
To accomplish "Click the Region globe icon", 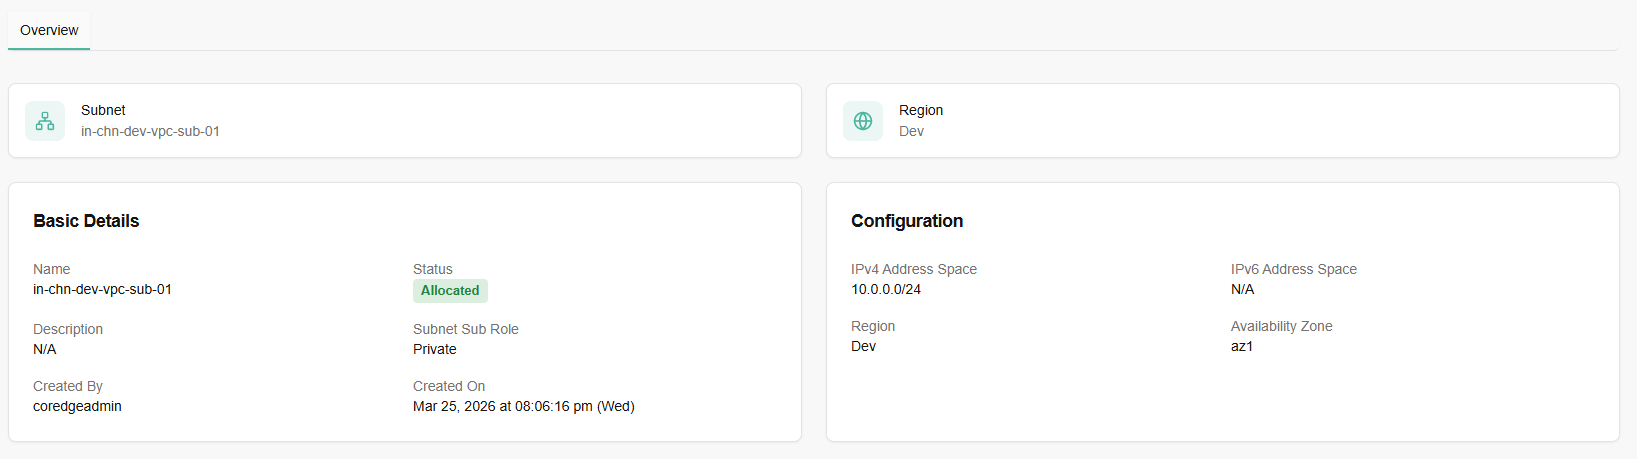I will tap(863, 121).
